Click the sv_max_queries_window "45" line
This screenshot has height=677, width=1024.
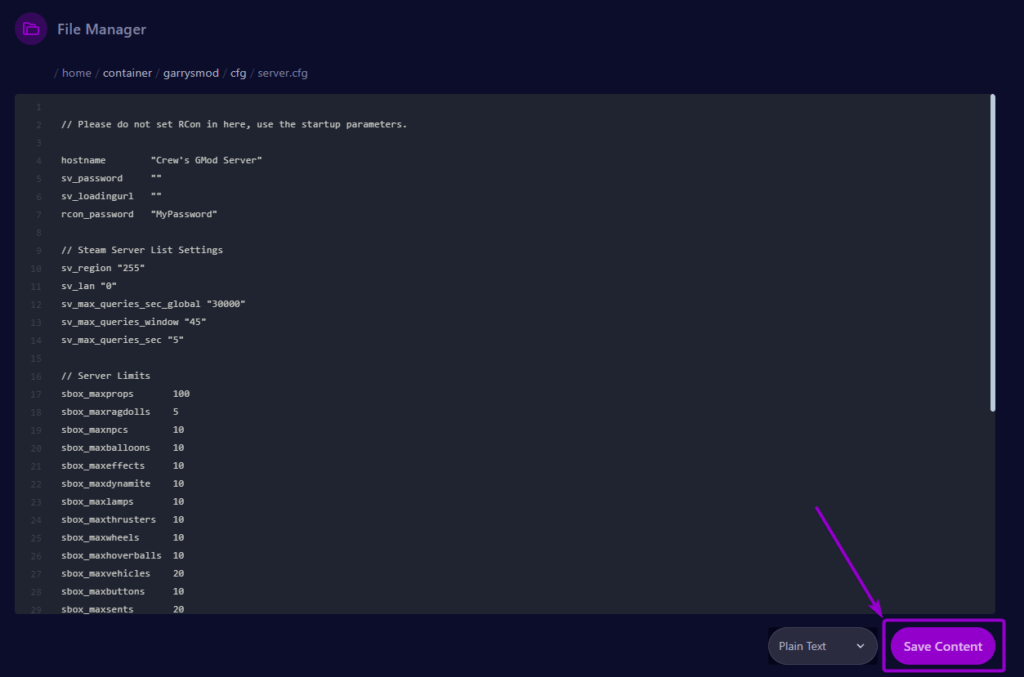coord(133,322)
